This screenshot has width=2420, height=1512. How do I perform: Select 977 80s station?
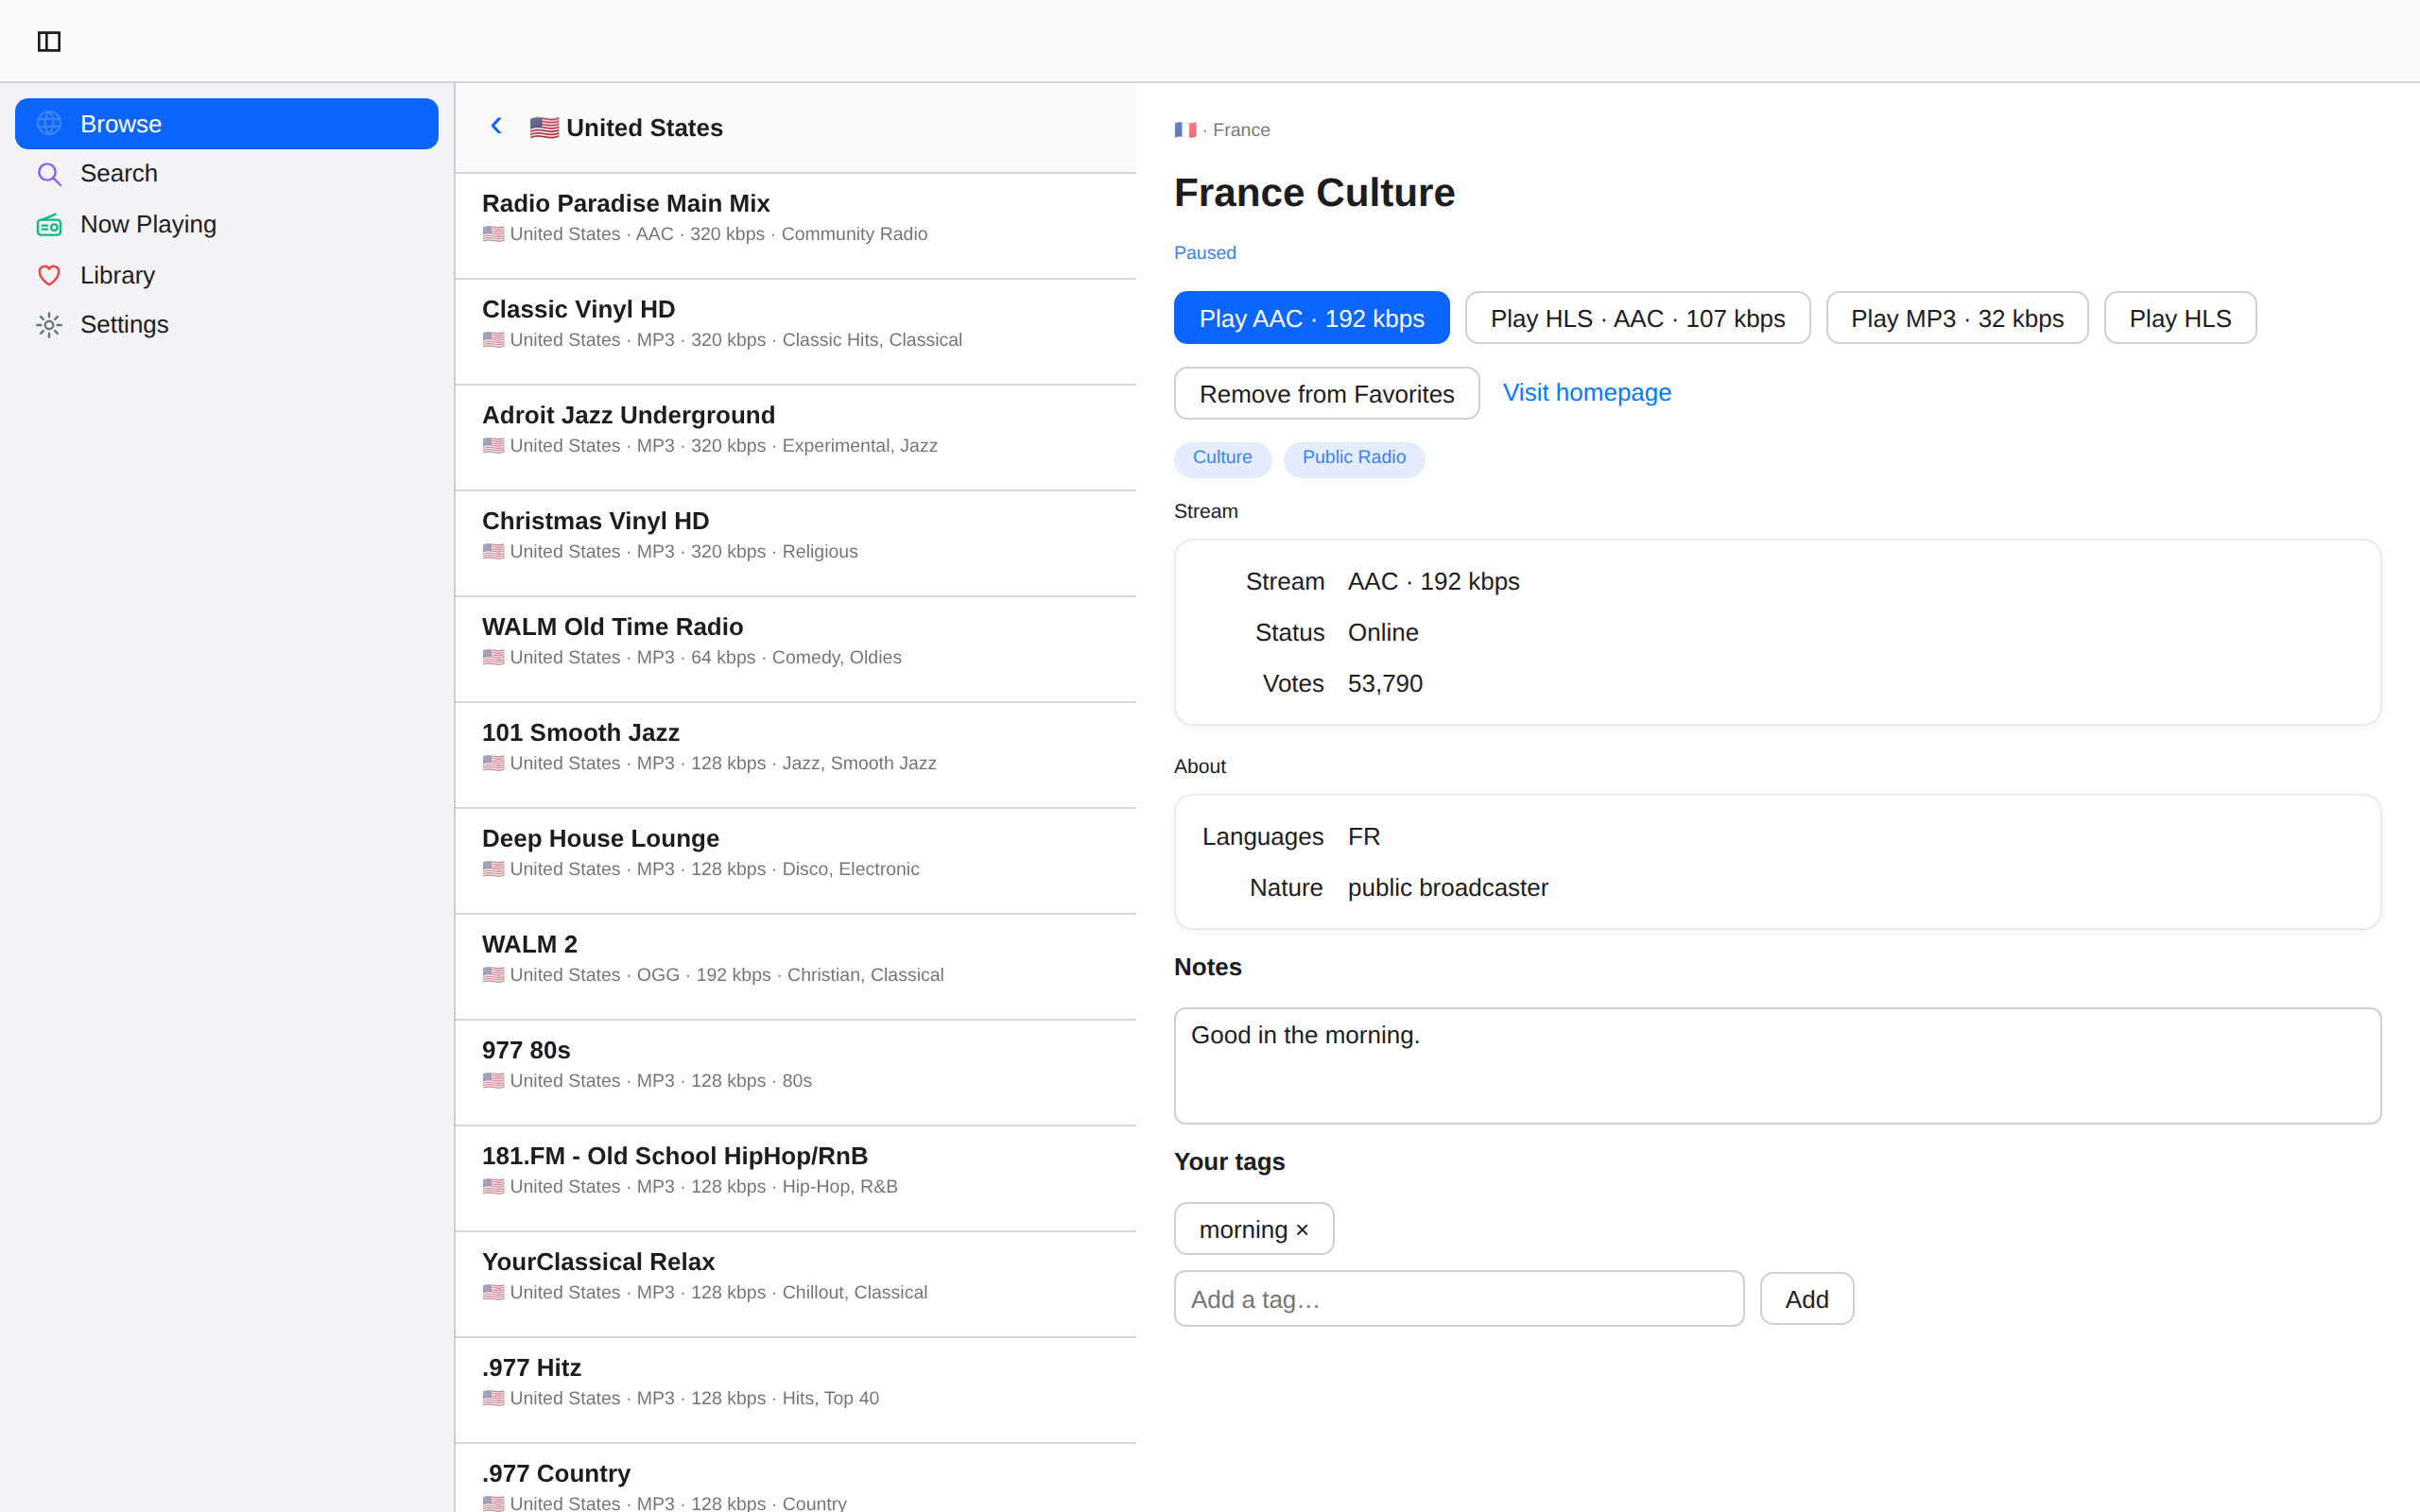click(796, 1073)
